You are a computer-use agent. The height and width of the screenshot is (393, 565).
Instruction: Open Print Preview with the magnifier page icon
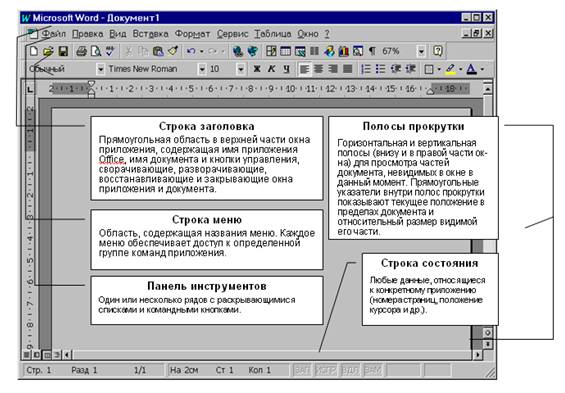coord(95,51)
